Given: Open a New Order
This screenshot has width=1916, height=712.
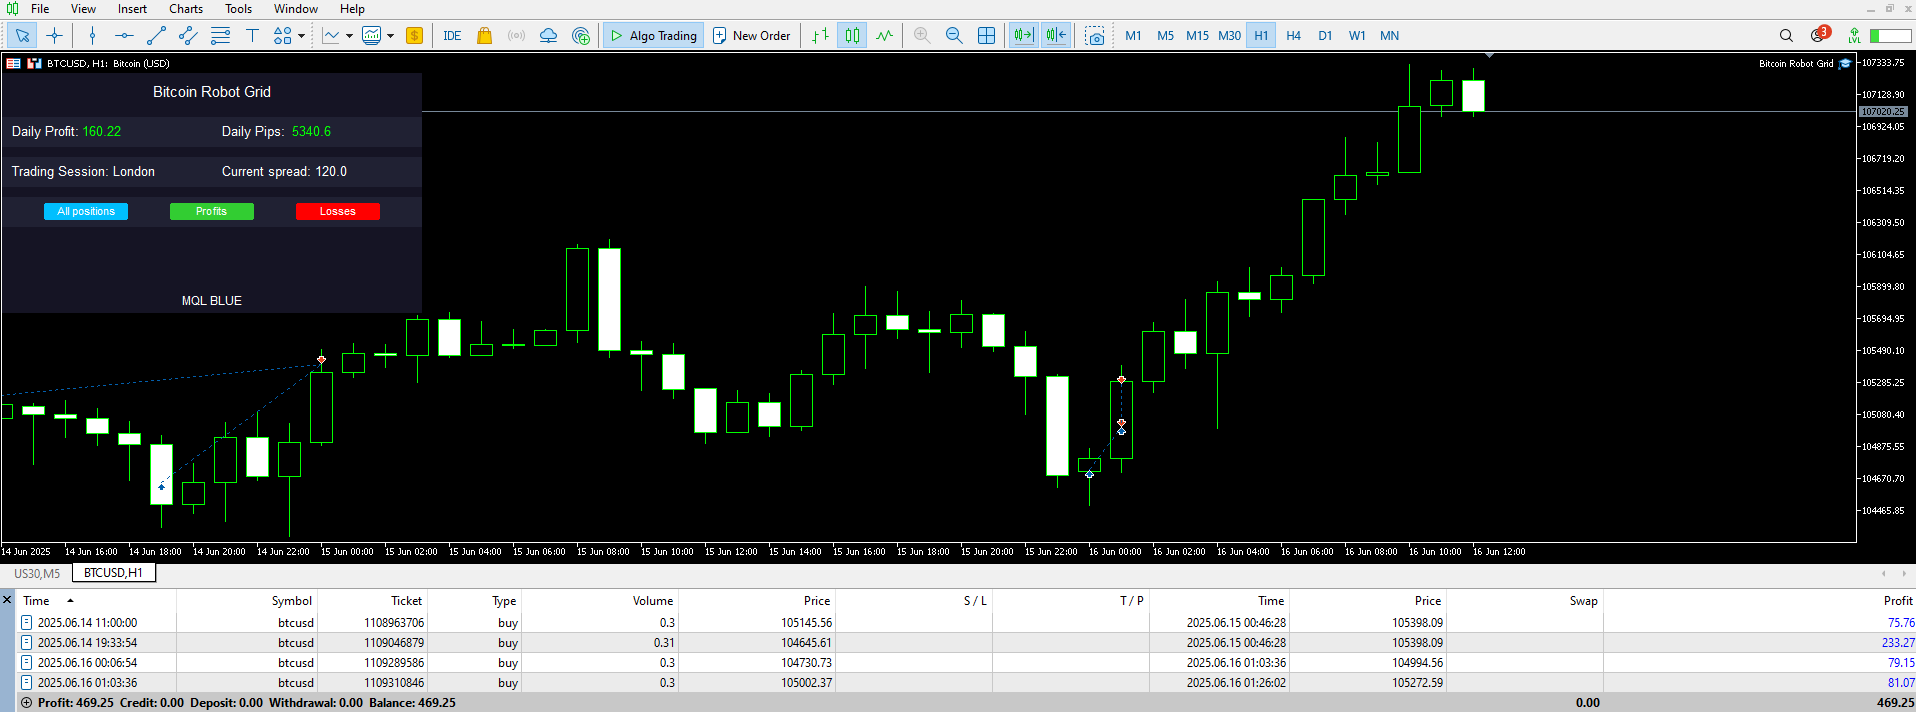Looking at the screenshot, I should click(751, 36).
